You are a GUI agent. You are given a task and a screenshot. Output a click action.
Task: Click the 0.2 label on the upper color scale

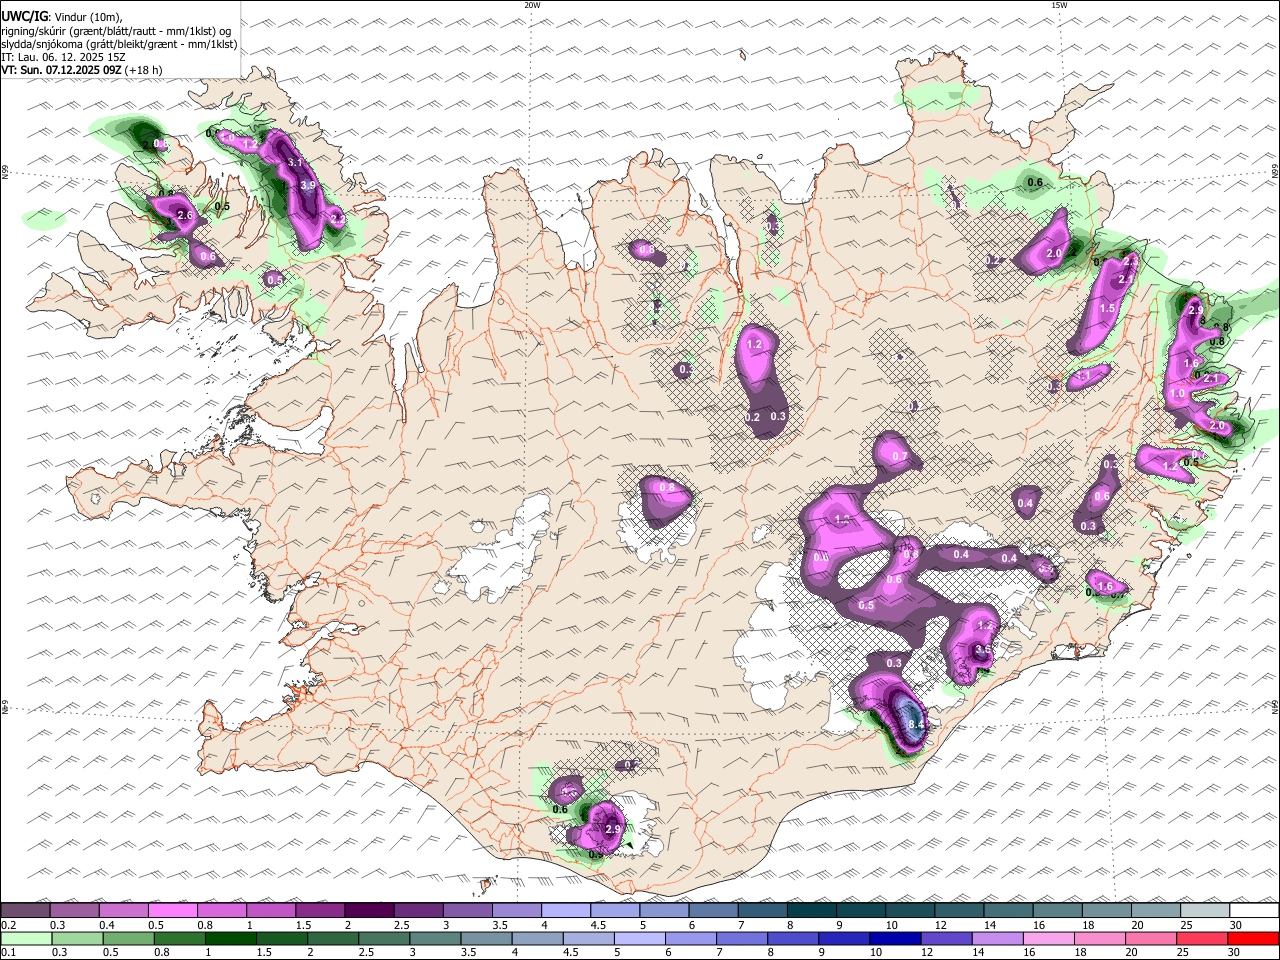8,925
